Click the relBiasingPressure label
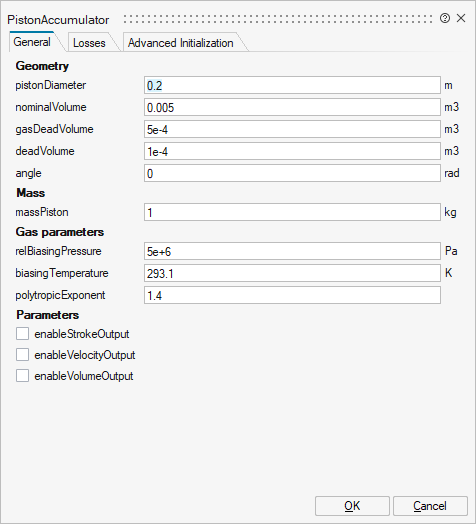Viewport: 476px width, 524px height. click(58, 251)
